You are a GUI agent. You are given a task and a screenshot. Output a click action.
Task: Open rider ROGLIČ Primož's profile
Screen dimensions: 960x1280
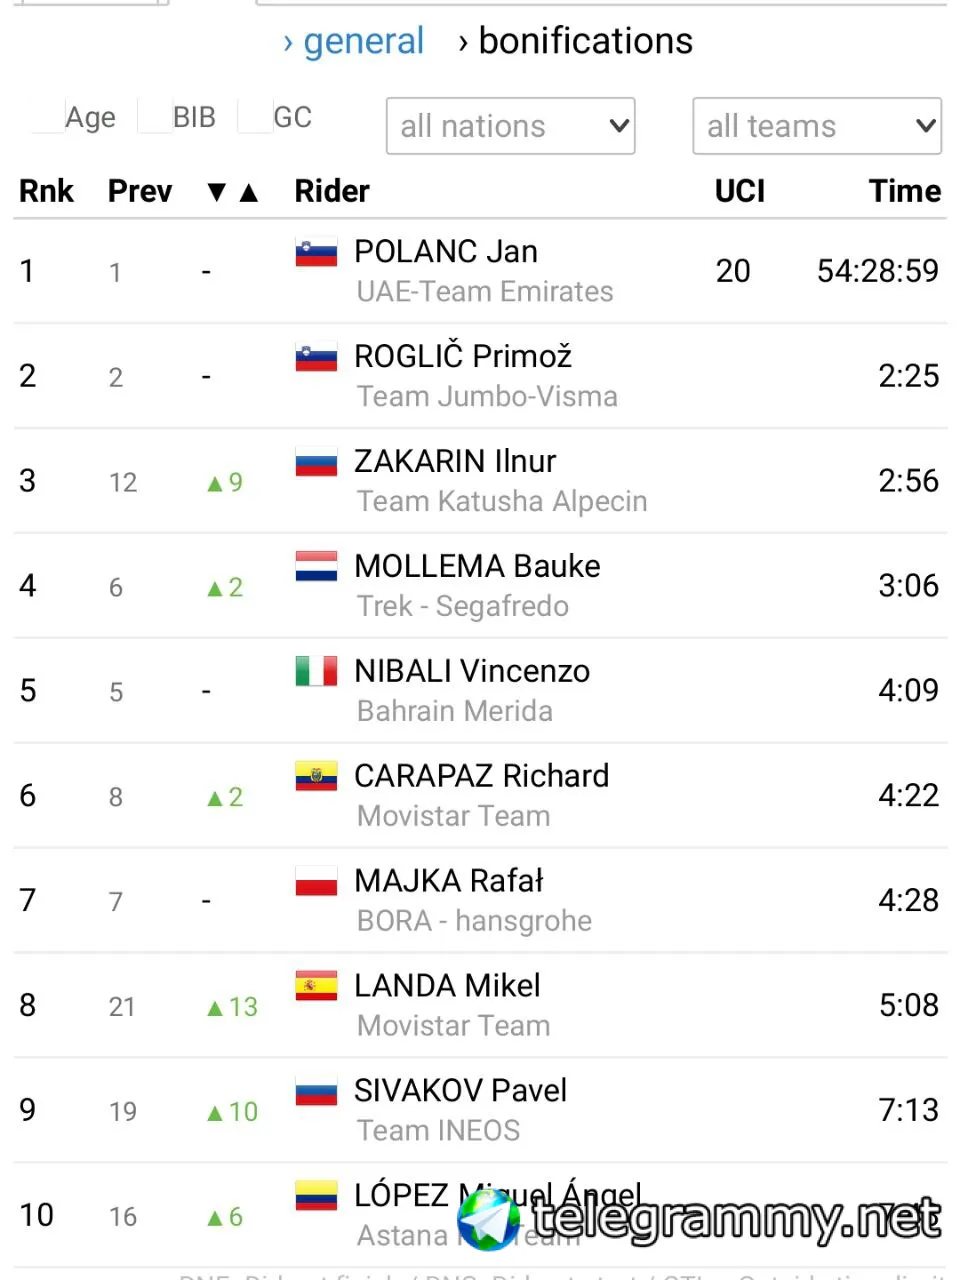[463, 356]
